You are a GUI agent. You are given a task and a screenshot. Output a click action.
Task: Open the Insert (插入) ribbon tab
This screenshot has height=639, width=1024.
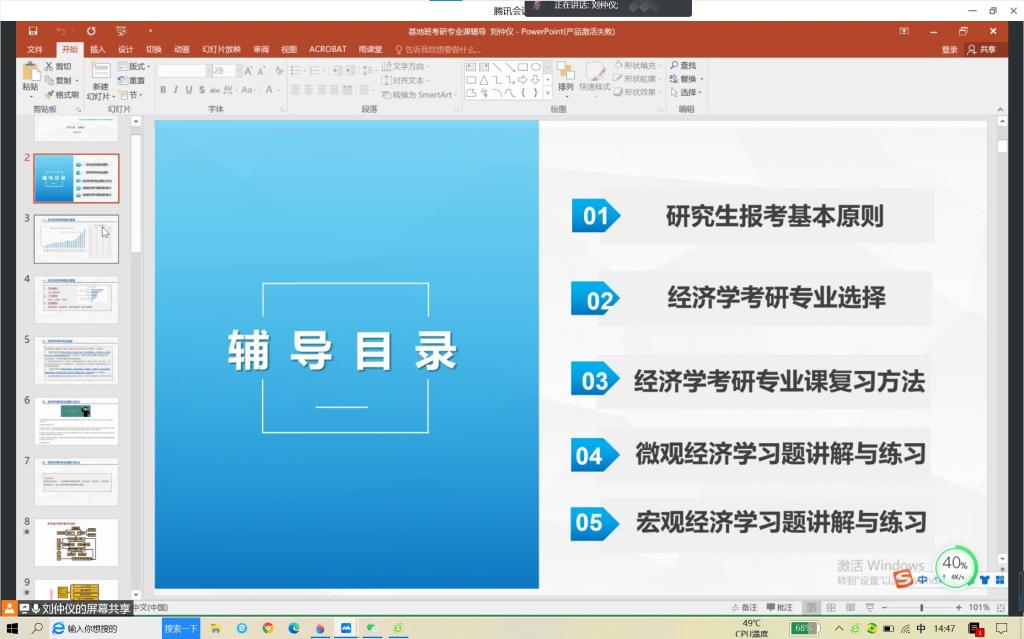(x=97, y=49)
